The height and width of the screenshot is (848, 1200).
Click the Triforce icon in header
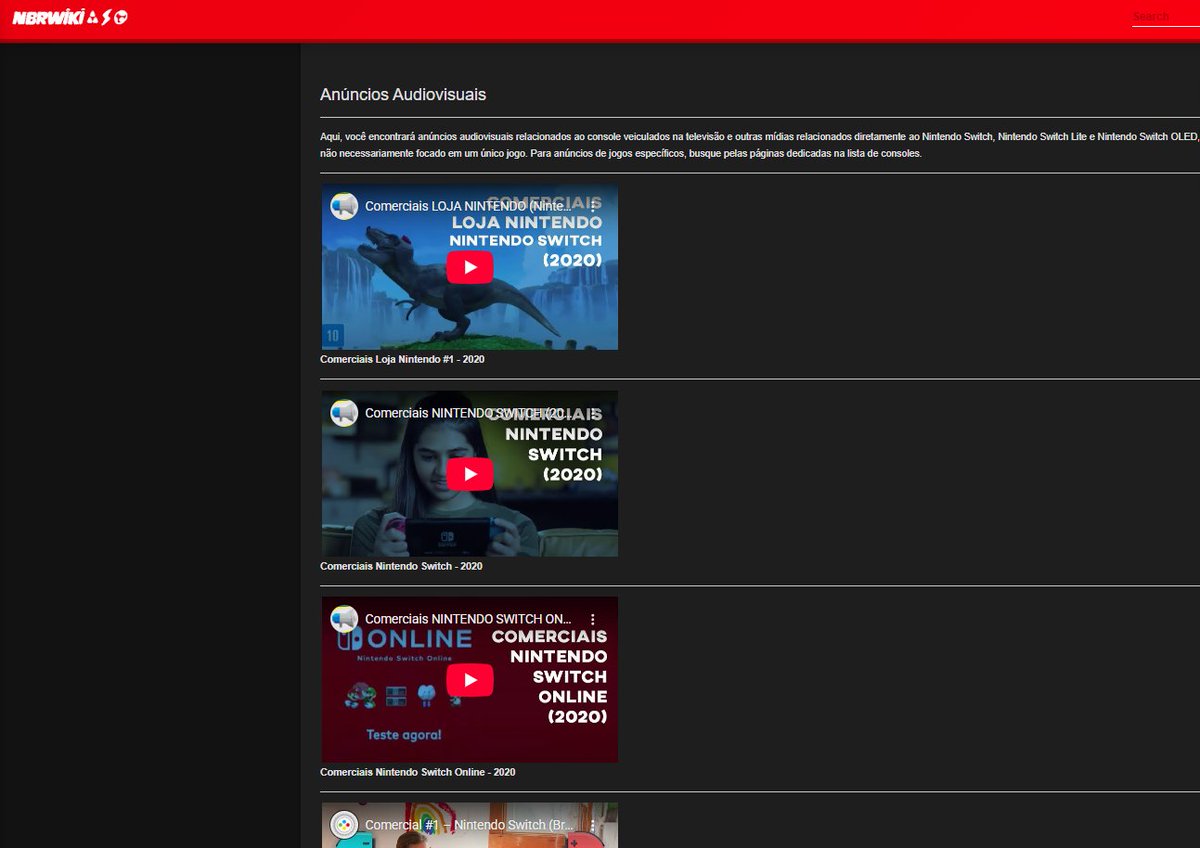click(x=90, y=17)
